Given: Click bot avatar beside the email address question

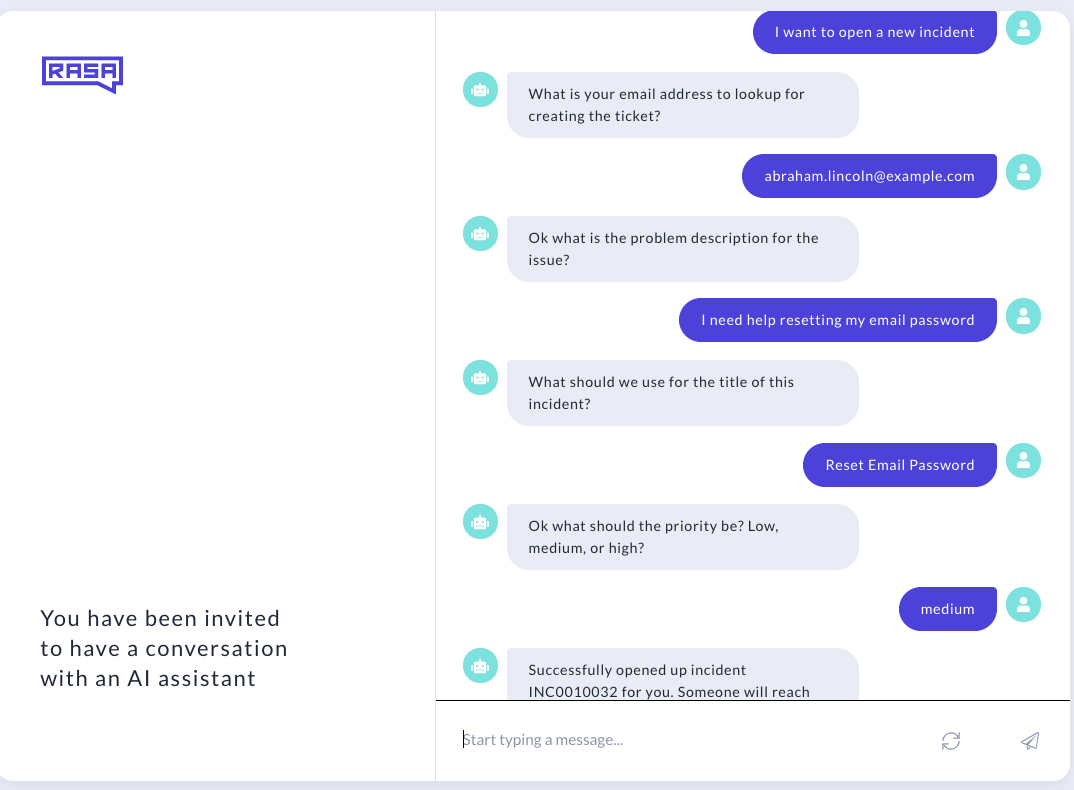Looking at the screenshot, I should click(x=480, y=90).
